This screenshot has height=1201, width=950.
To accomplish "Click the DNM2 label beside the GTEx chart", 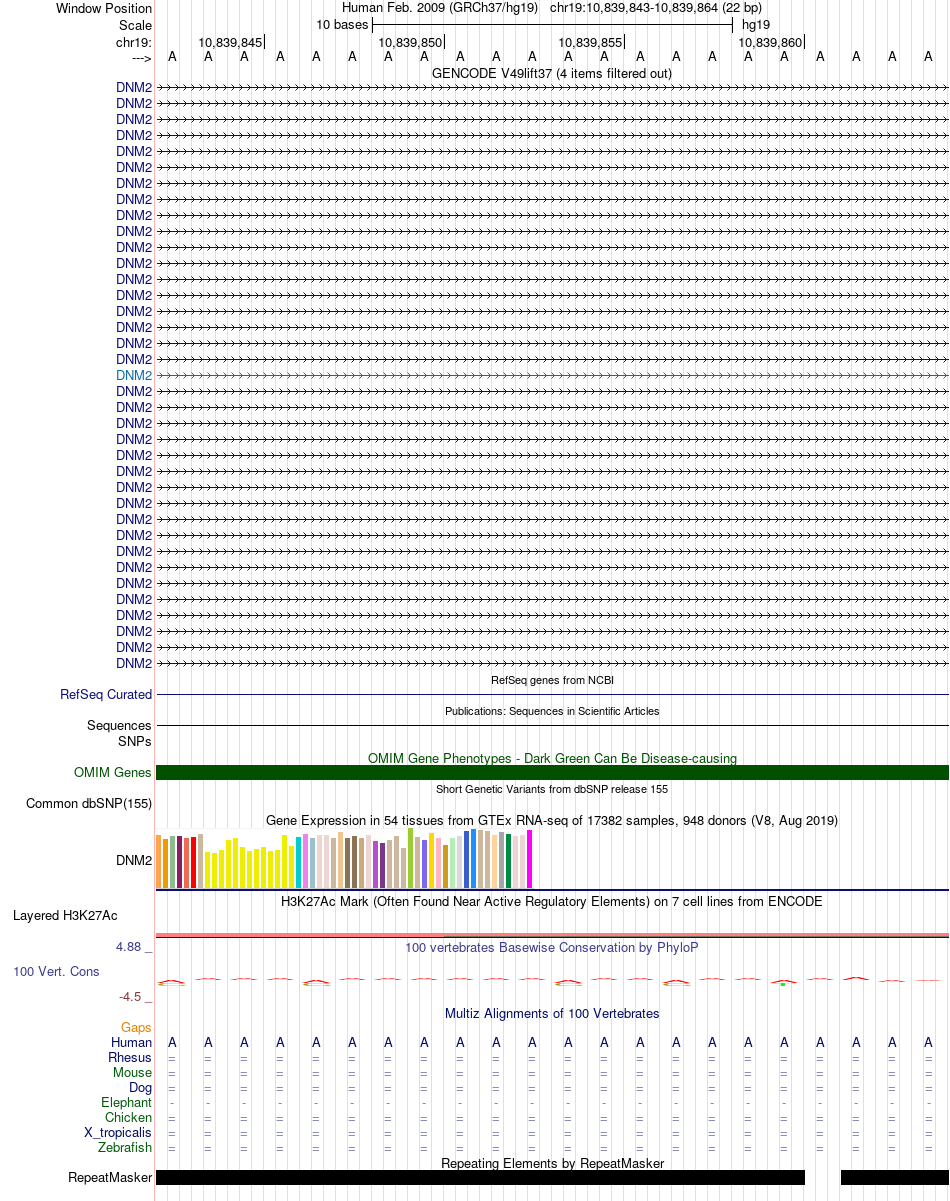I will coord(134,859).
